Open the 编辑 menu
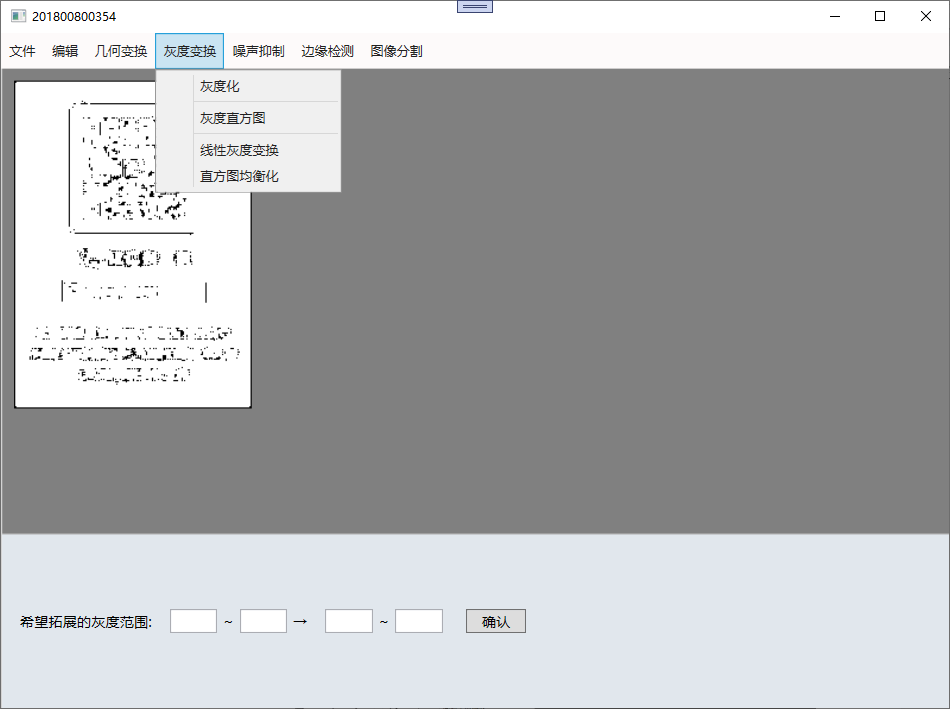 [x=65, y=52]
